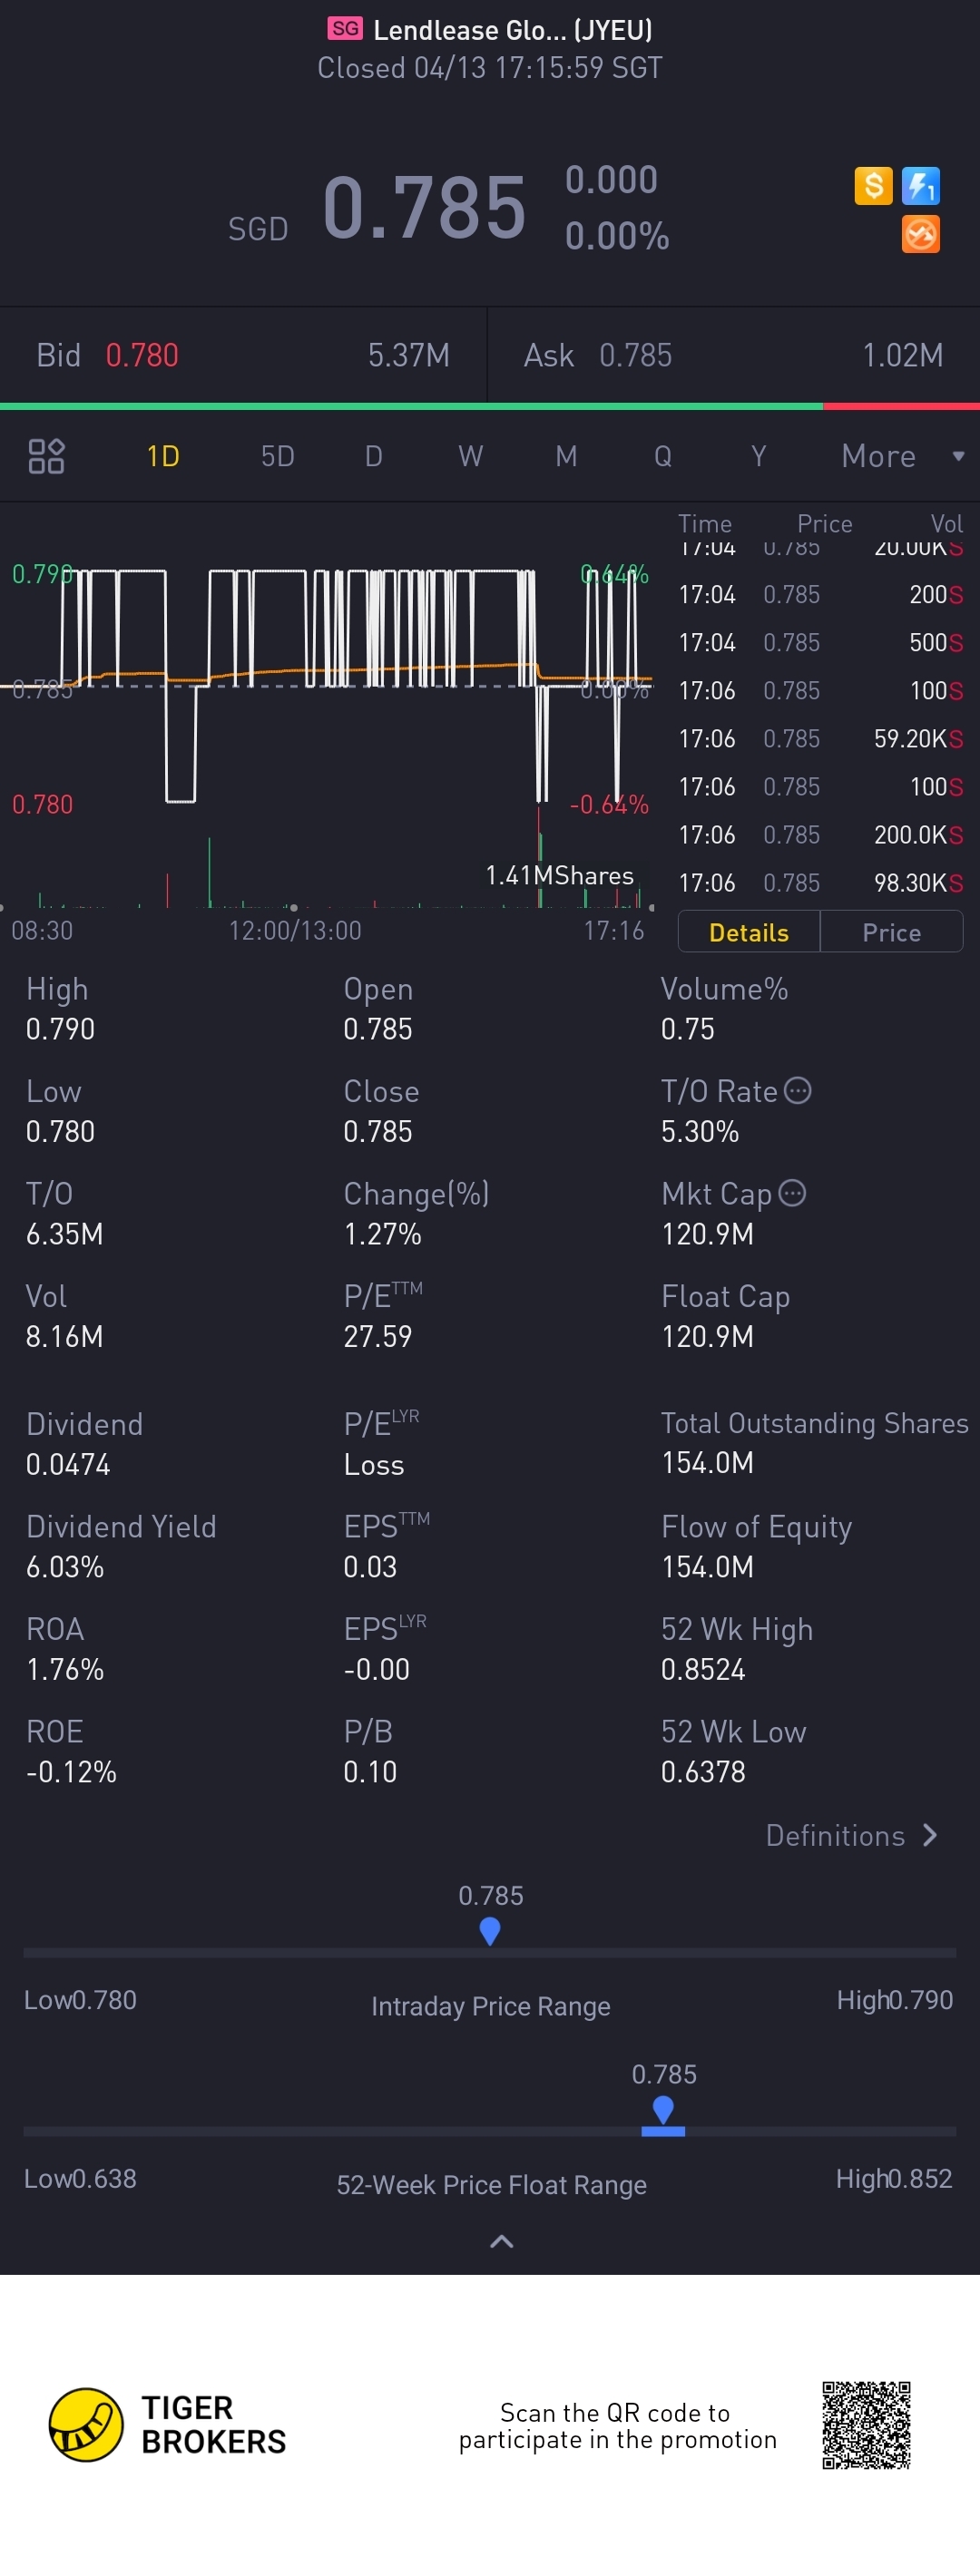Tap the promotion QR code
This screenshot has width=980, height=2576.
(x=866, y=2425)
